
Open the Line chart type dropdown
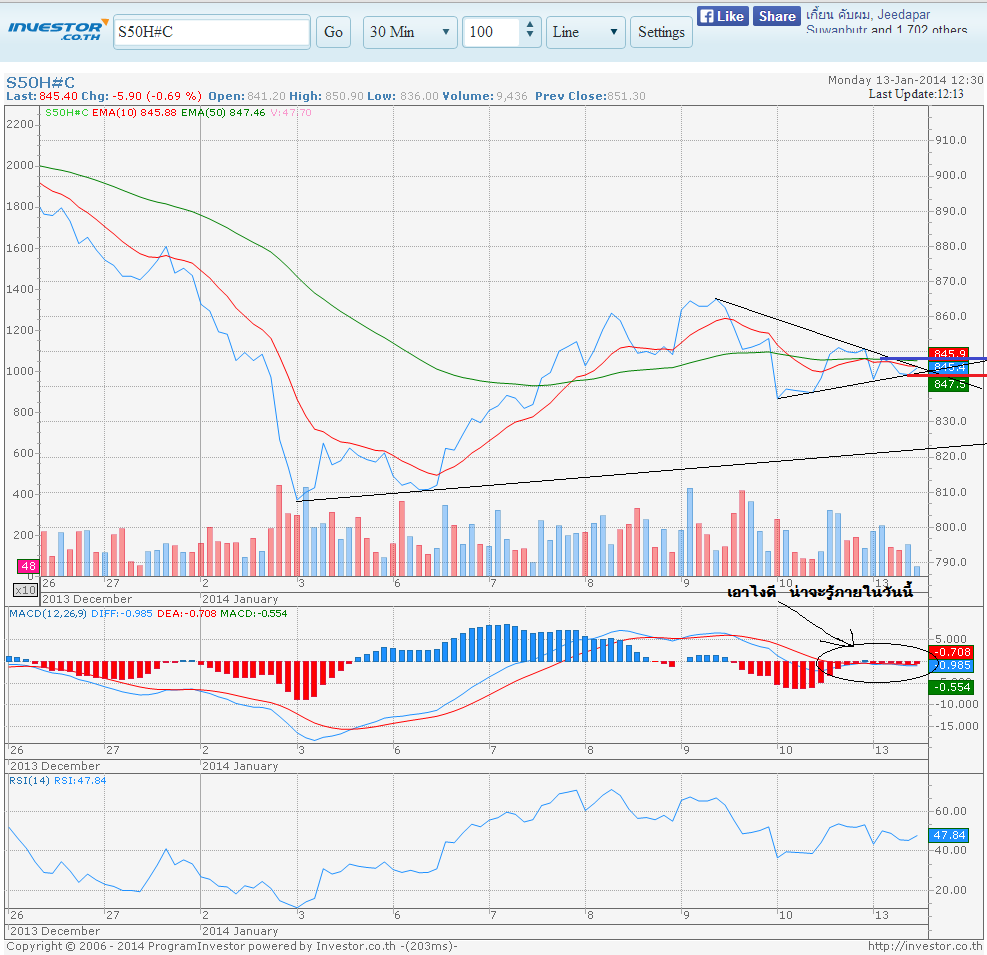click(585, 32)
